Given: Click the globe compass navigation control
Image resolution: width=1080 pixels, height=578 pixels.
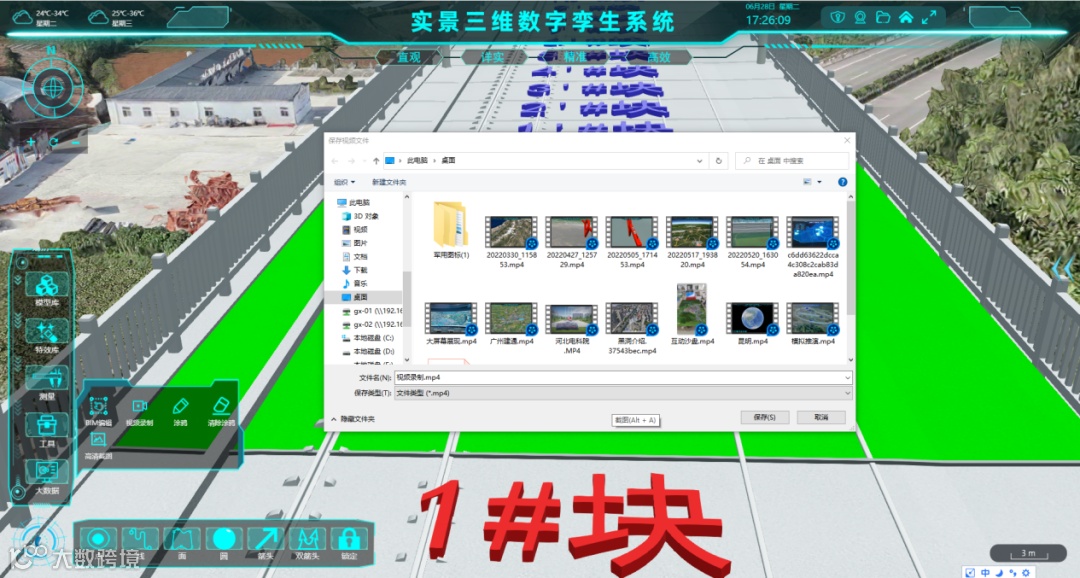Looking at the screenshot, I should [53, 87].
